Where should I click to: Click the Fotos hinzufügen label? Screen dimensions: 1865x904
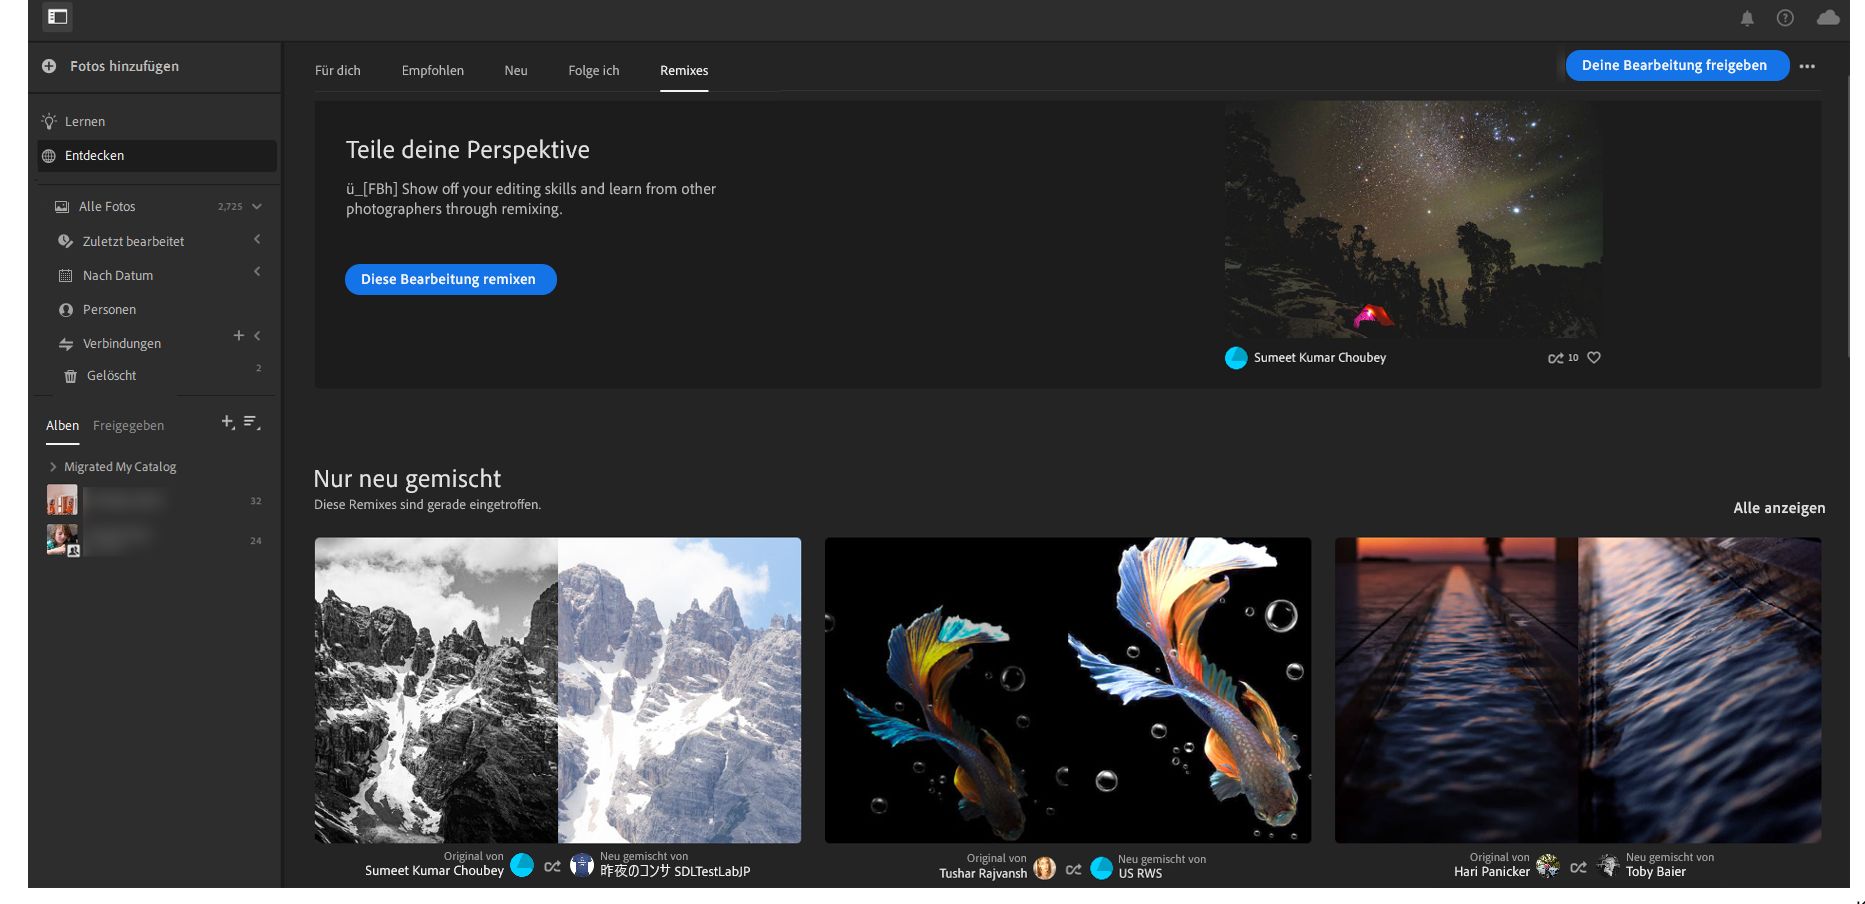125,66
